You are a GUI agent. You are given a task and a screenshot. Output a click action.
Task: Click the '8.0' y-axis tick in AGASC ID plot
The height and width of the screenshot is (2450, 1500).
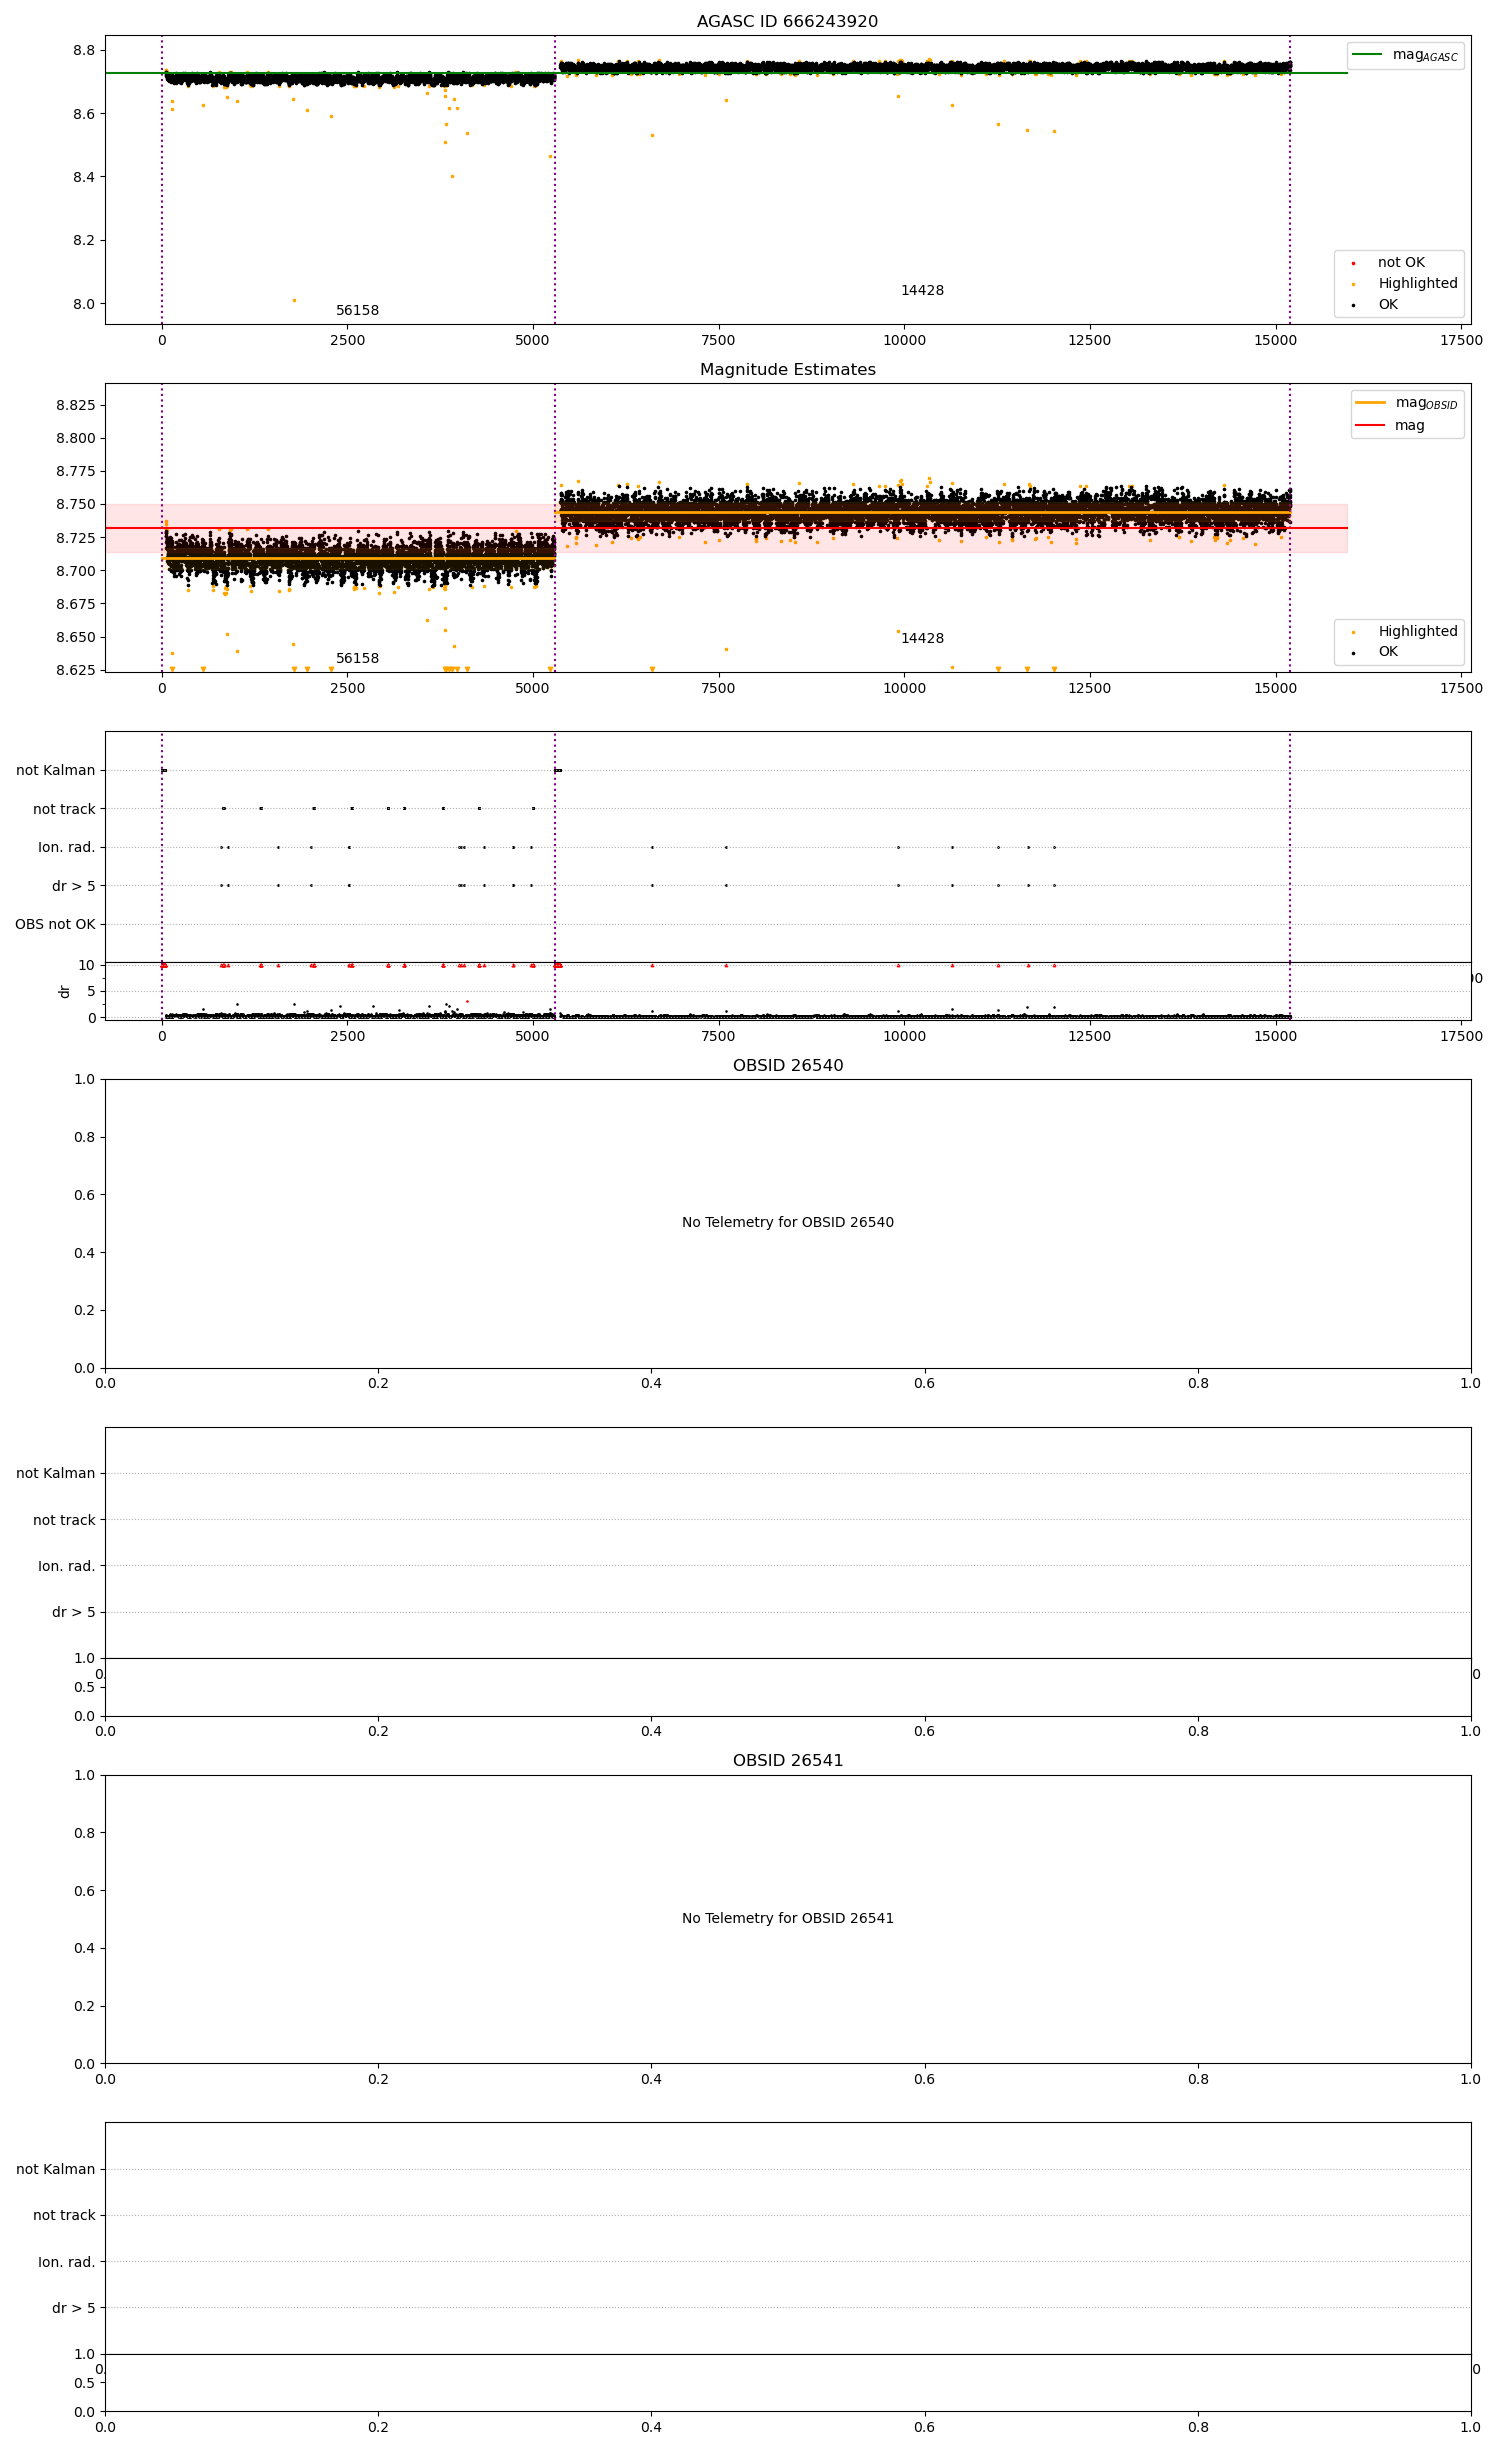click(x=84, y=305)
